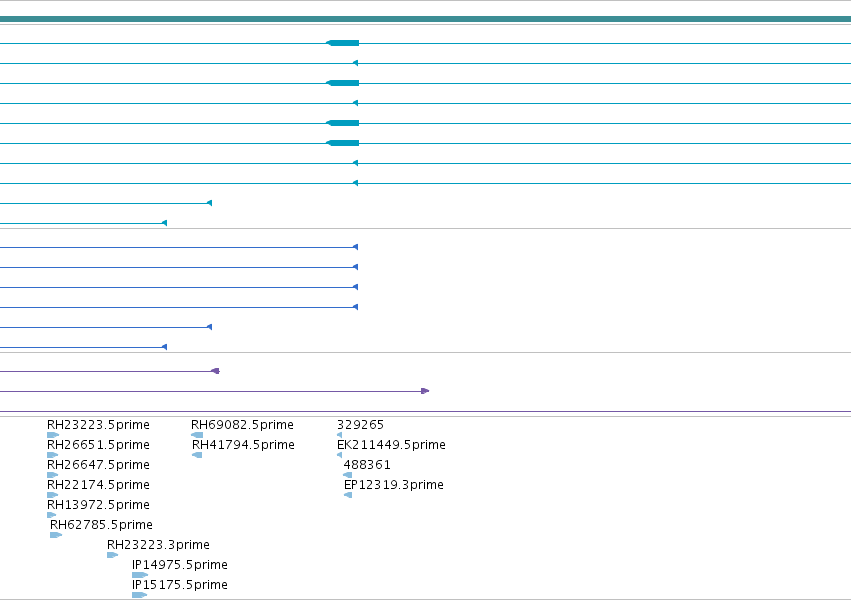This screenshot has width=851, height=600.
Task: Select the right-pointing purple arrowhead
Action: point(426,391)
